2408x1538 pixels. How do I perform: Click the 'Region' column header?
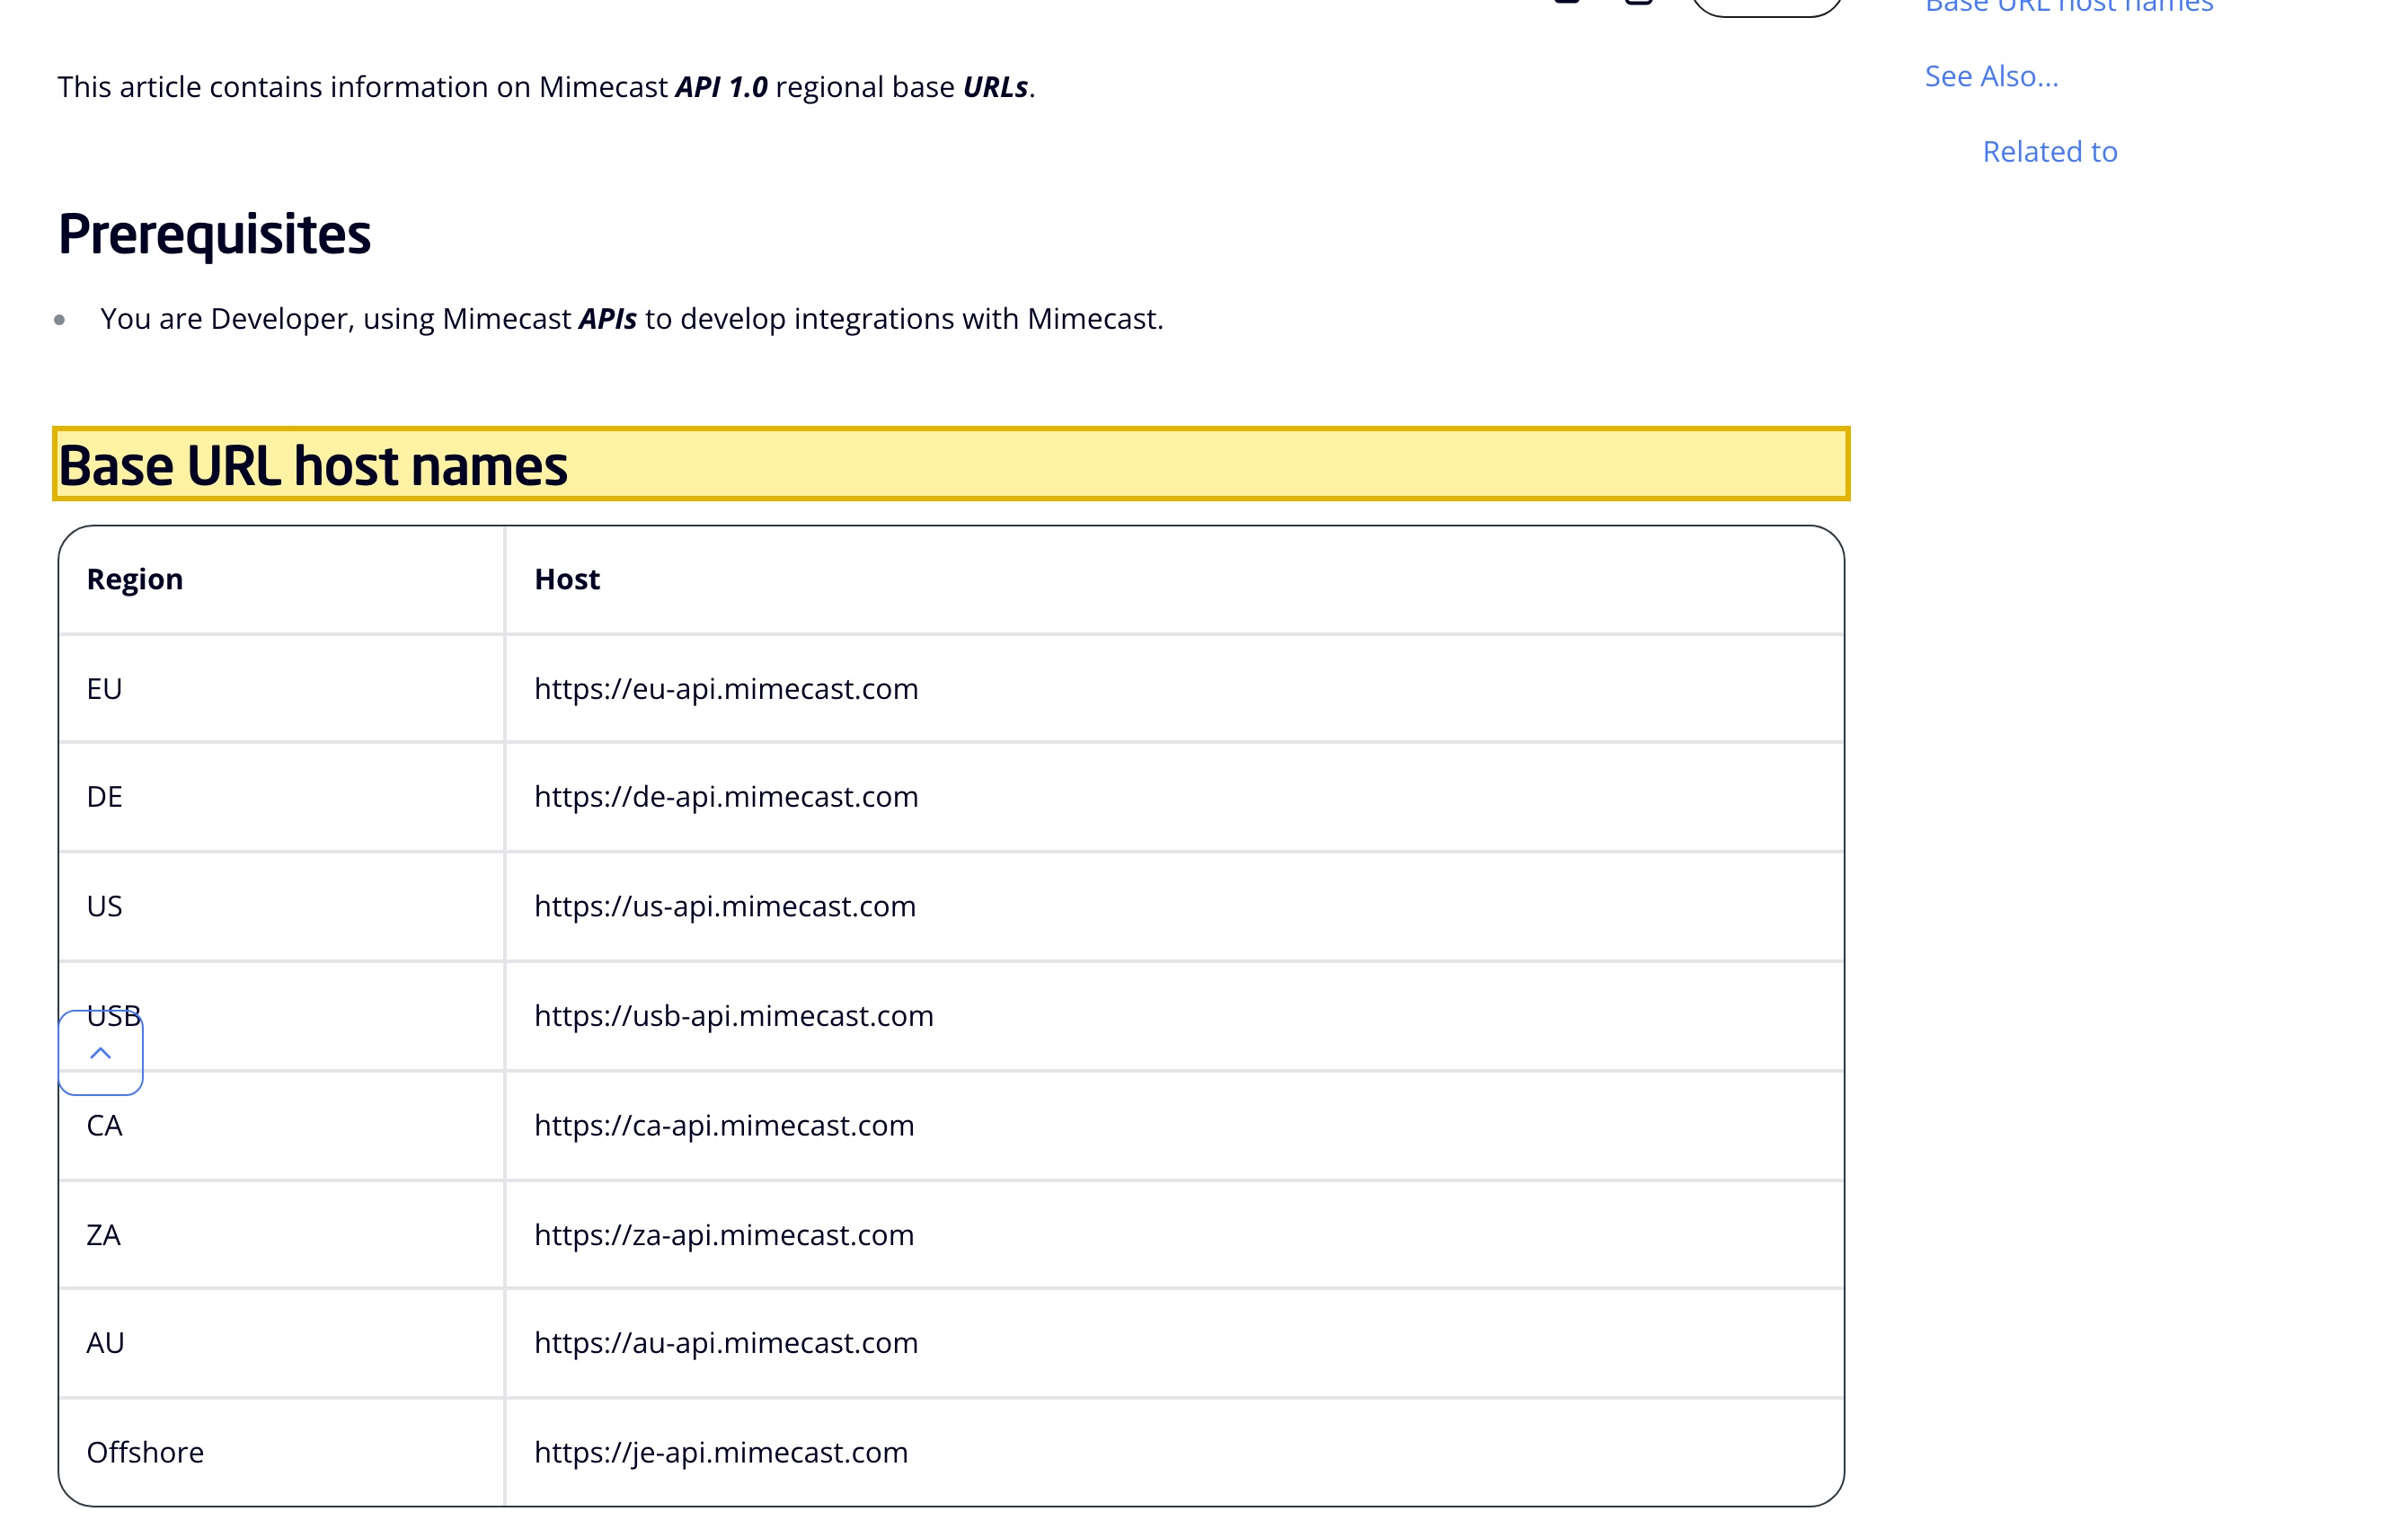coord(281,580)
